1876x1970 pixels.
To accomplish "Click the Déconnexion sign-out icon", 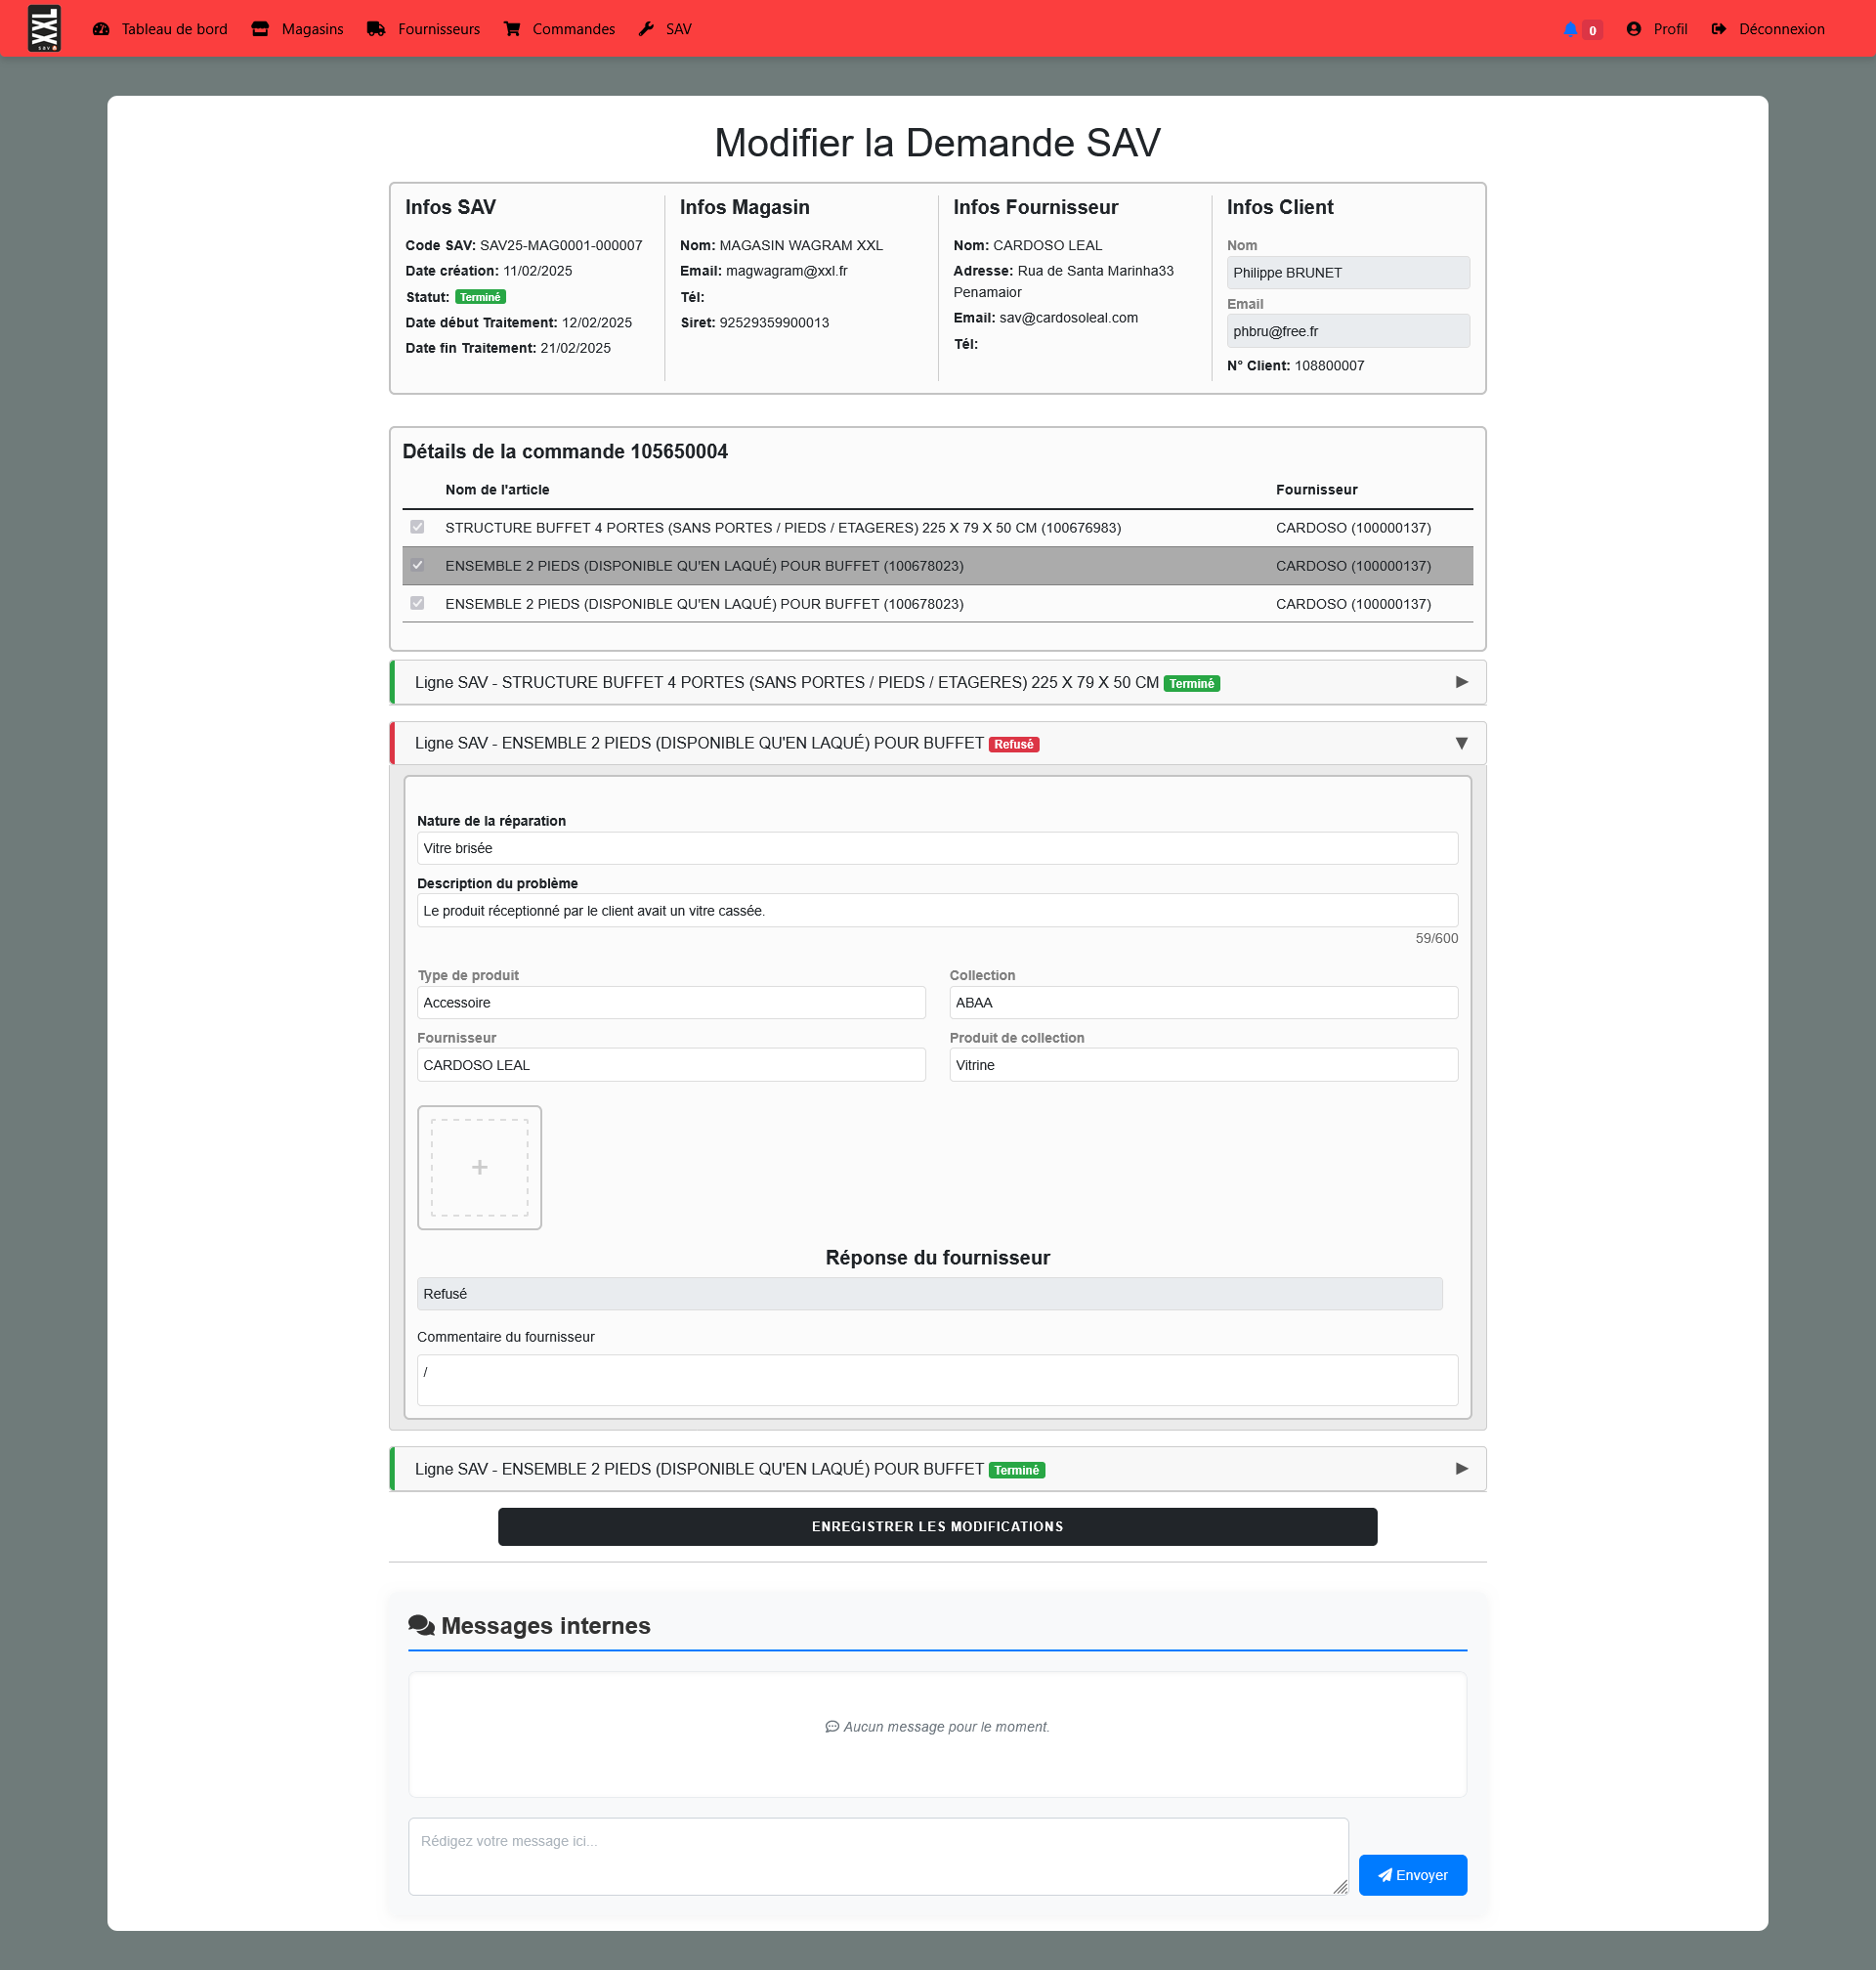I will click(x=1719, y=29).
